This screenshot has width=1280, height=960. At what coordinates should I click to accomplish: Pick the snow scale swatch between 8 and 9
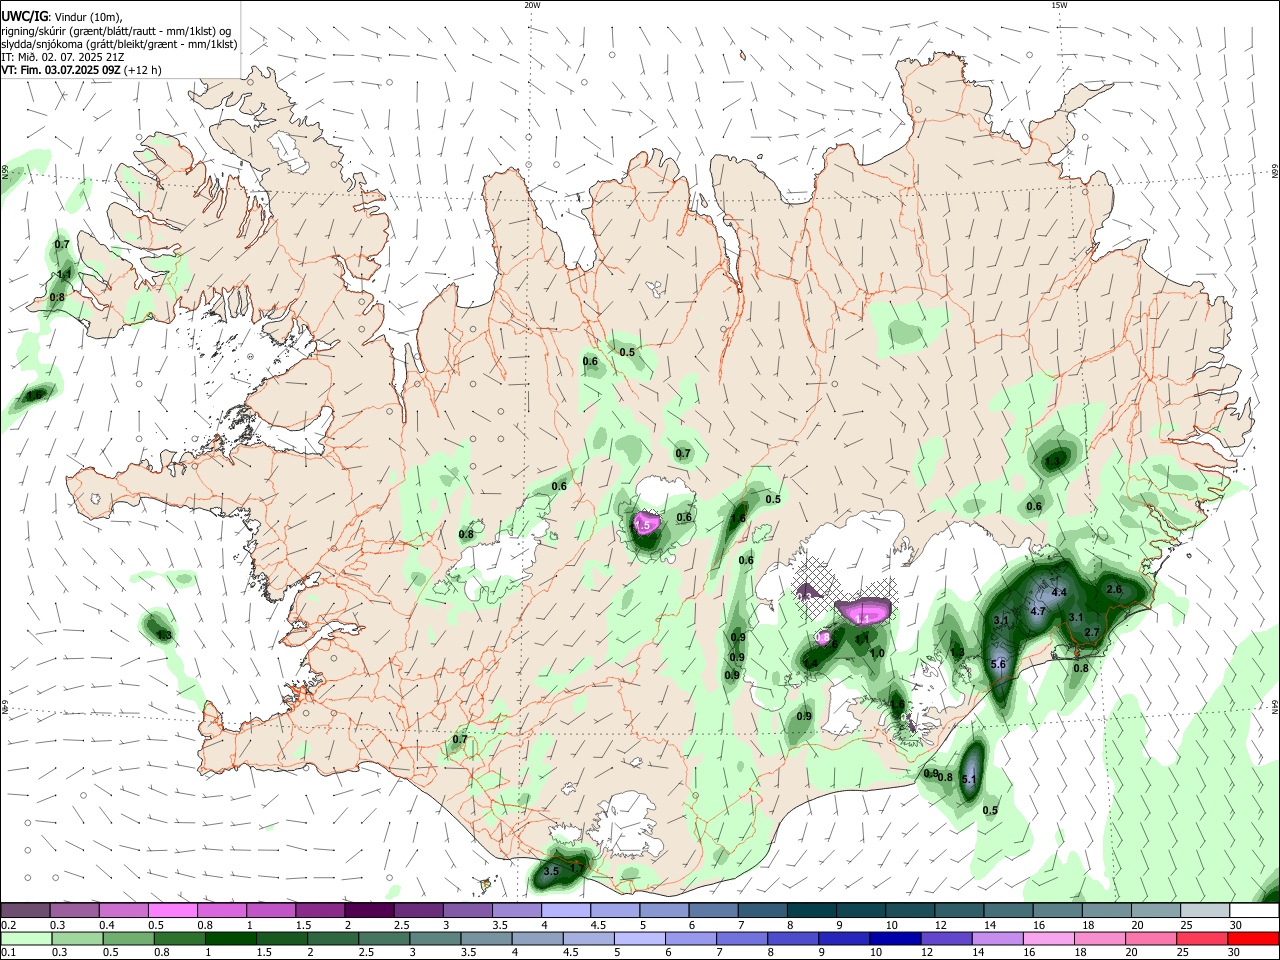click(811, 911)
